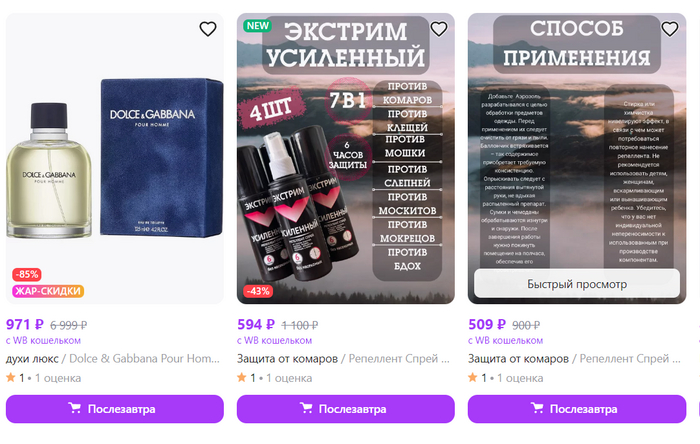This screenshot has width=700, height=444.
Task: Click the 971 ₽ price
Action: click(25, 324)
